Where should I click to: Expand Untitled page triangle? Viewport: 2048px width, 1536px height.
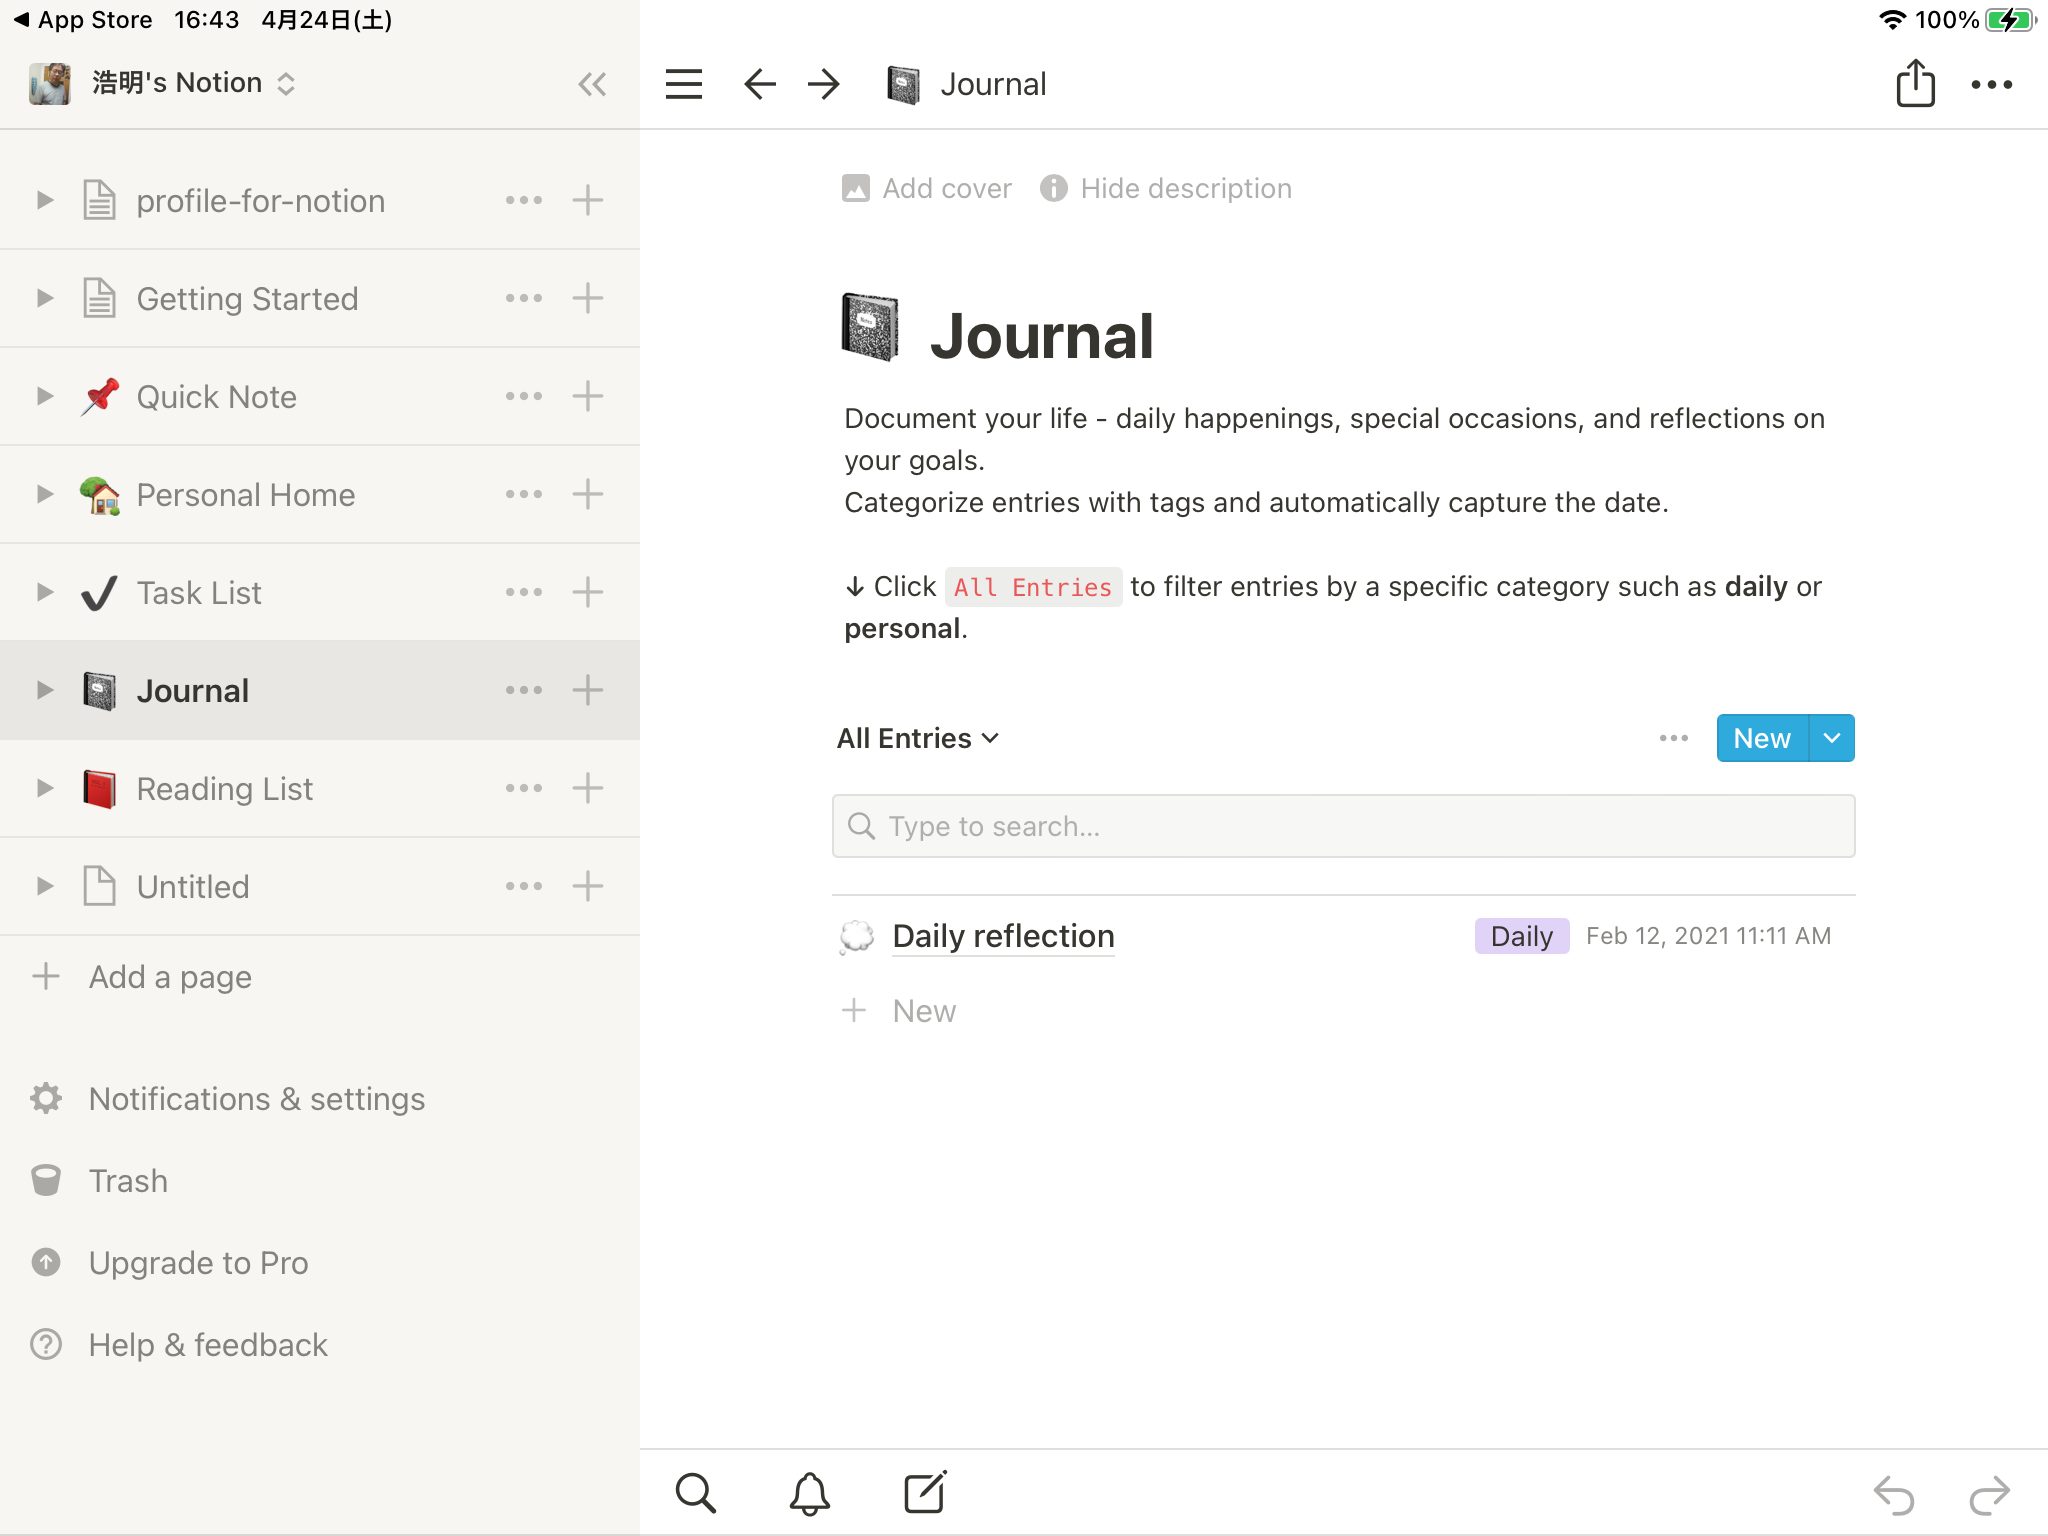click(44, 886)
